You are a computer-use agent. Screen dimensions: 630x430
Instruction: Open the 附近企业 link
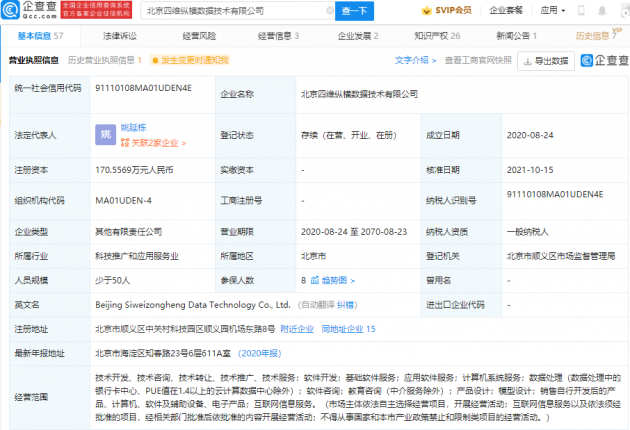click(297, 329)
